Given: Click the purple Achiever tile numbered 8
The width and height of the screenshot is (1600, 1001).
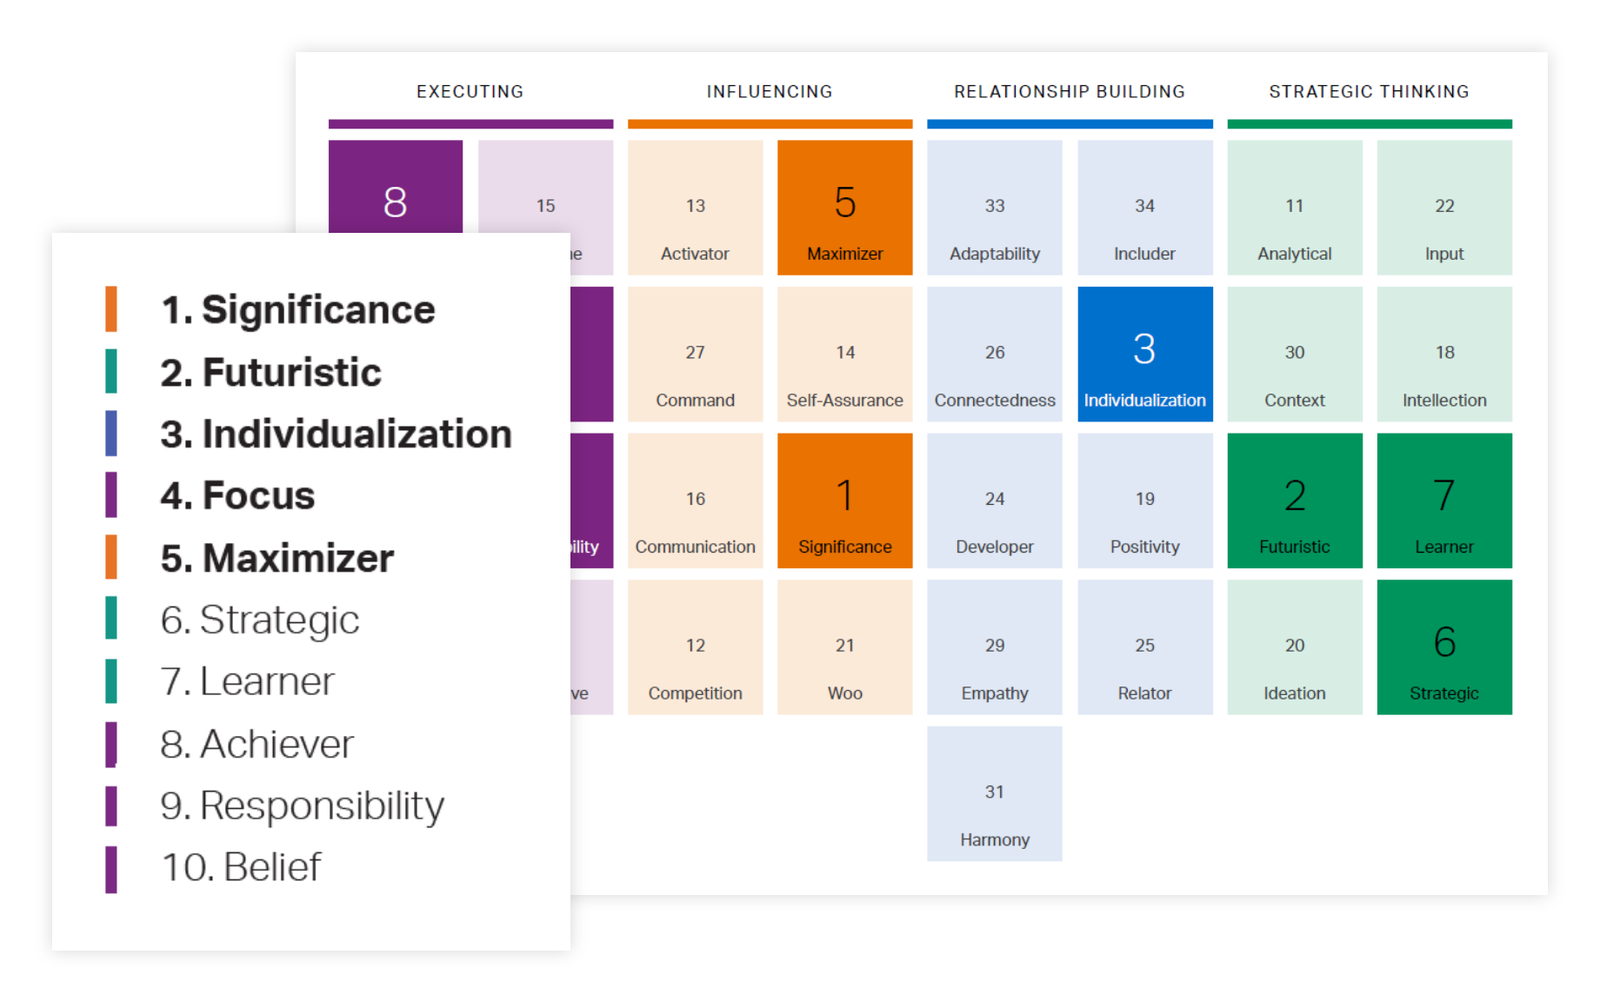Looking at the screenshot, I should tap(395, 187).
